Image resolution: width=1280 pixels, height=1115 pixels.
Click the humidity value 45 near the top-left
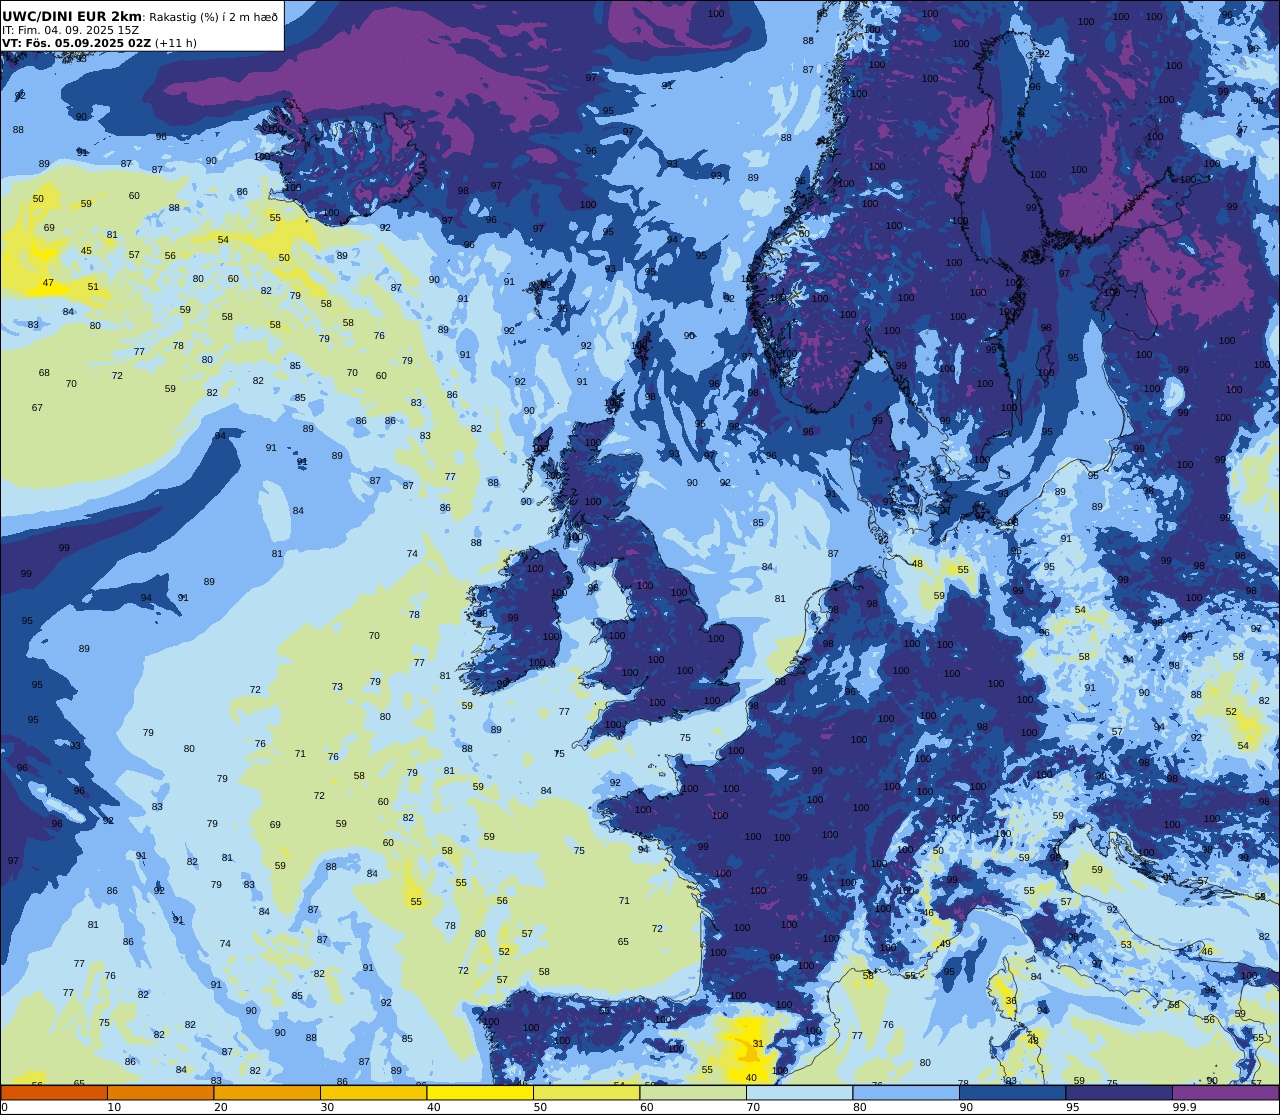[x=86, y=251]
